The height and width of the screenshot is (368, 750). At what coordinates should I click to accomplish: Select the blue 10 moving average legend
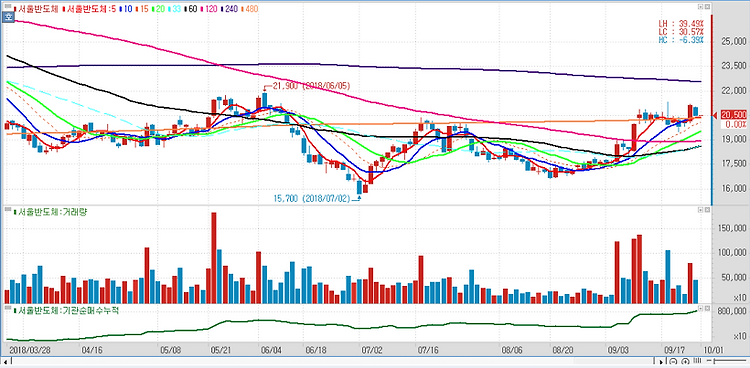pos(126,9)
